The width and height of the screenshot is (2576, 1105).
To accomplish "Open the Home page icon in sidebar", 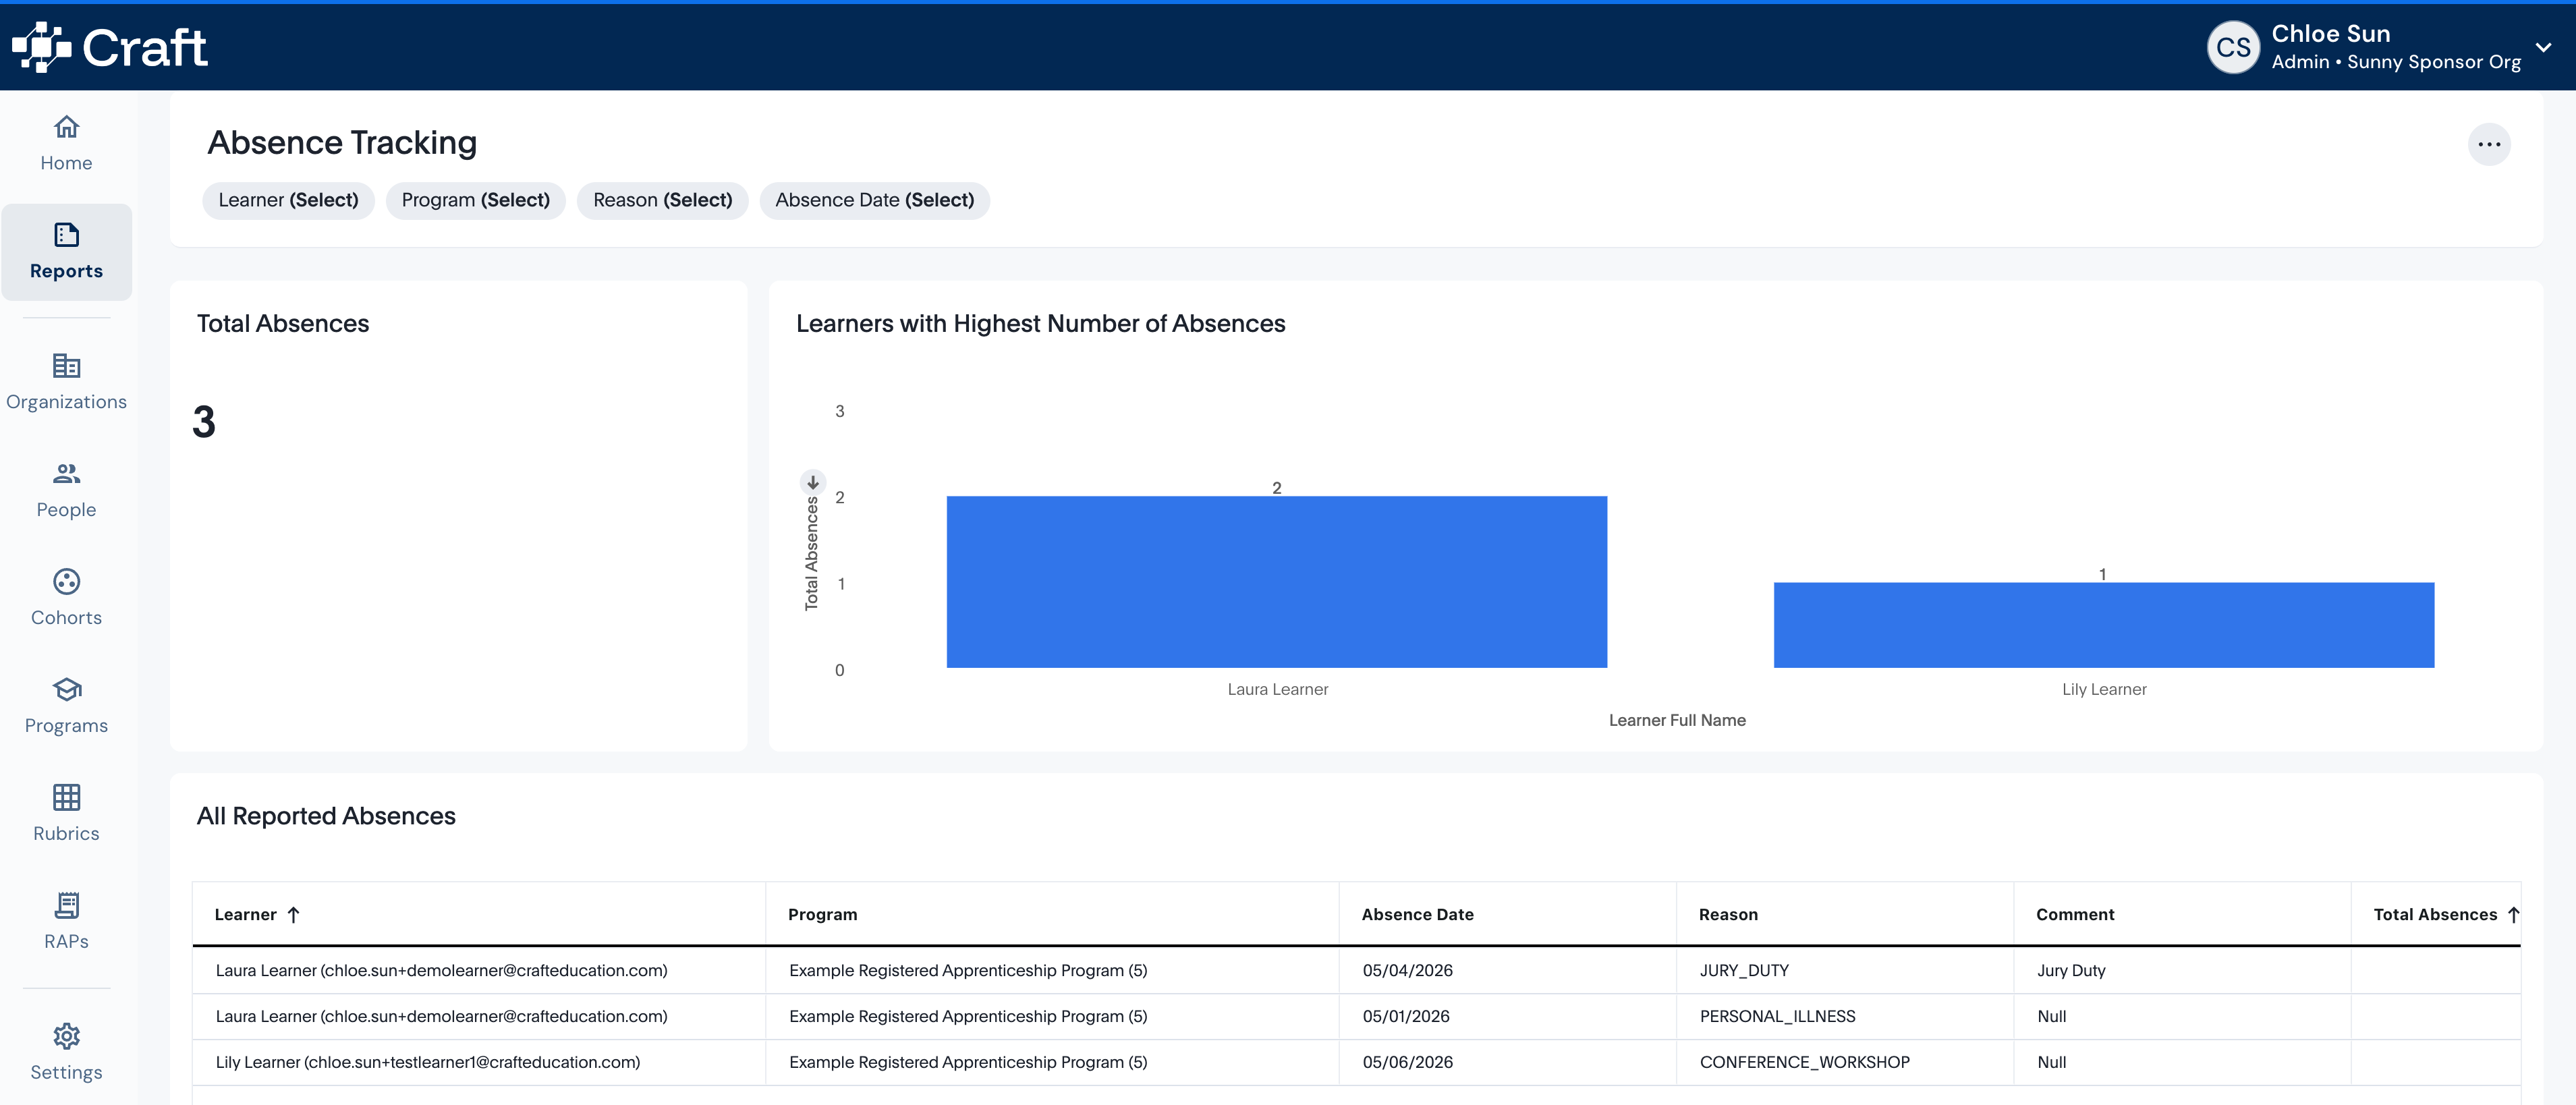I will 66,127.
